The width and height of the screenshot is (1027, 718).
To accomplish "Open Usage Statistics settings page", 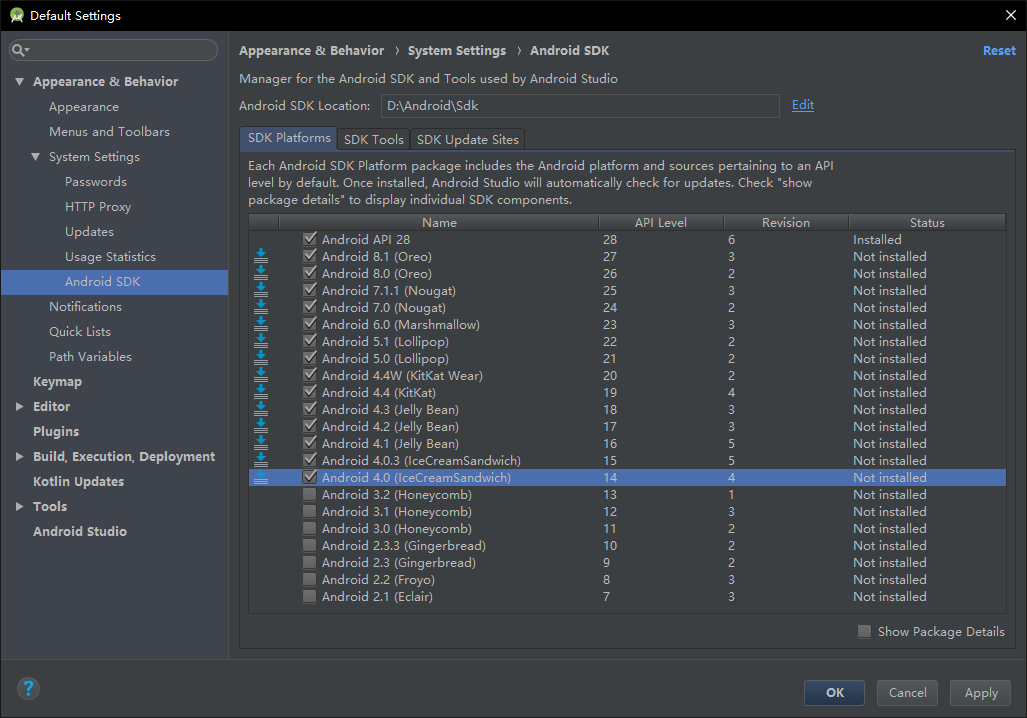I will pyautogui.click(x=110, y=257).
